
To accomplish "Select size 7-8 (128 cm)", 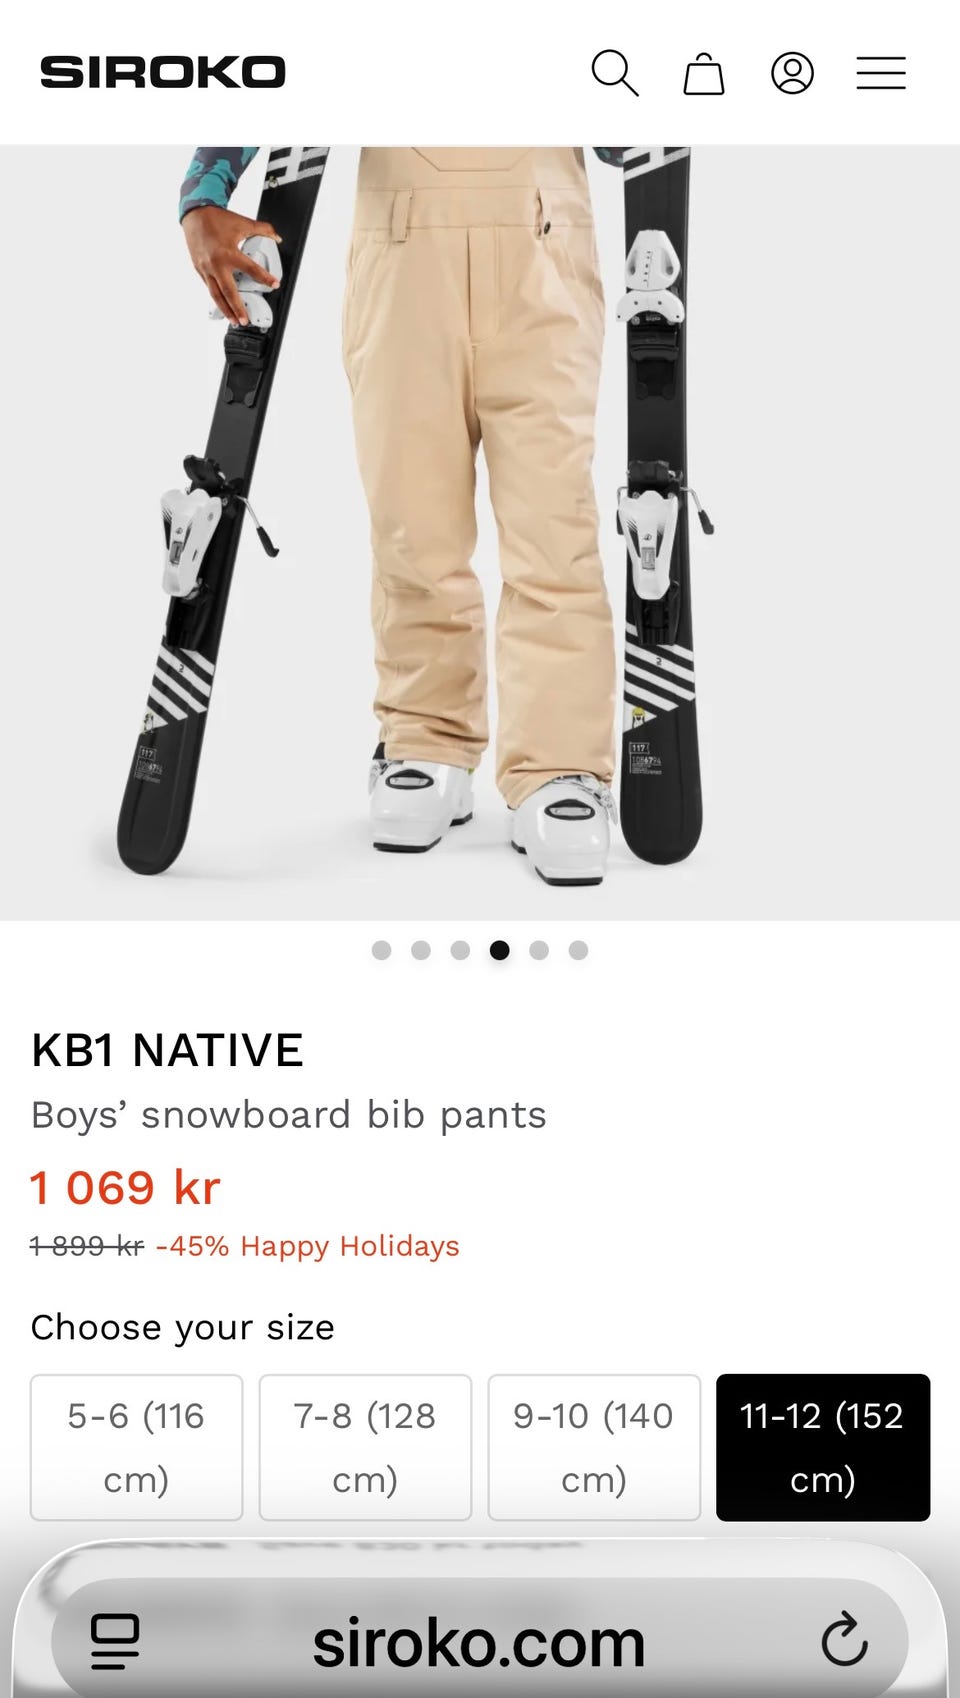I will point(365,1447).
